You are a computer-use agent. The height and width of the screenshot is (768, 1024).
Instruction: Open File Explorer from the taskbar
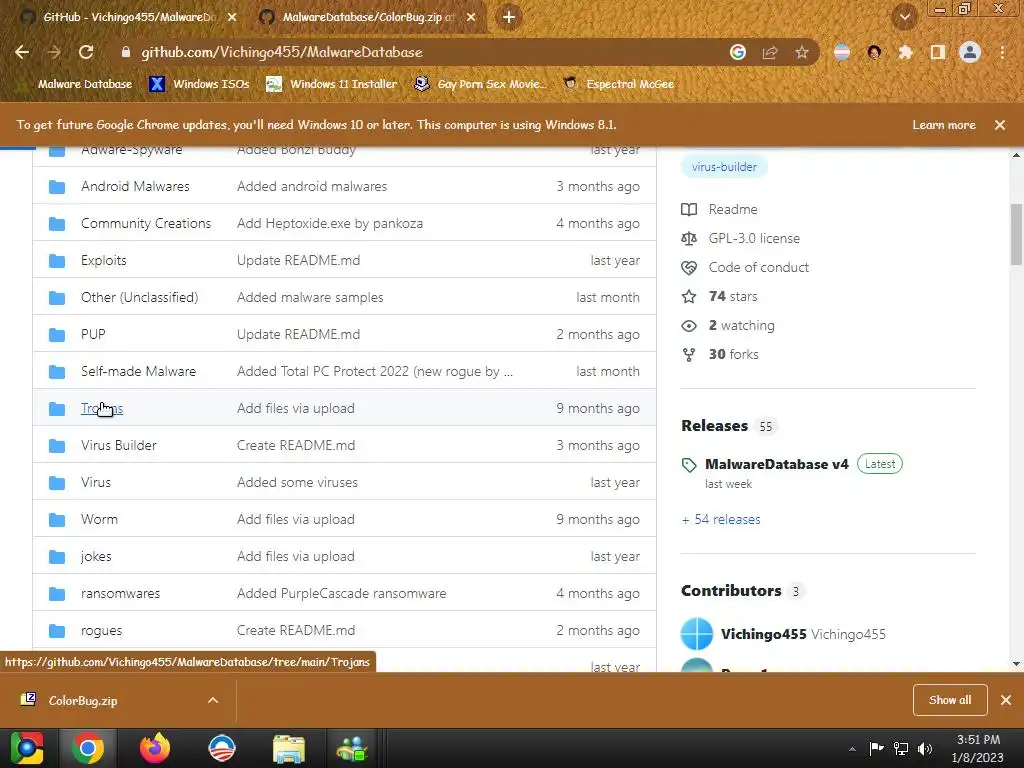click(x=289, y=748)
